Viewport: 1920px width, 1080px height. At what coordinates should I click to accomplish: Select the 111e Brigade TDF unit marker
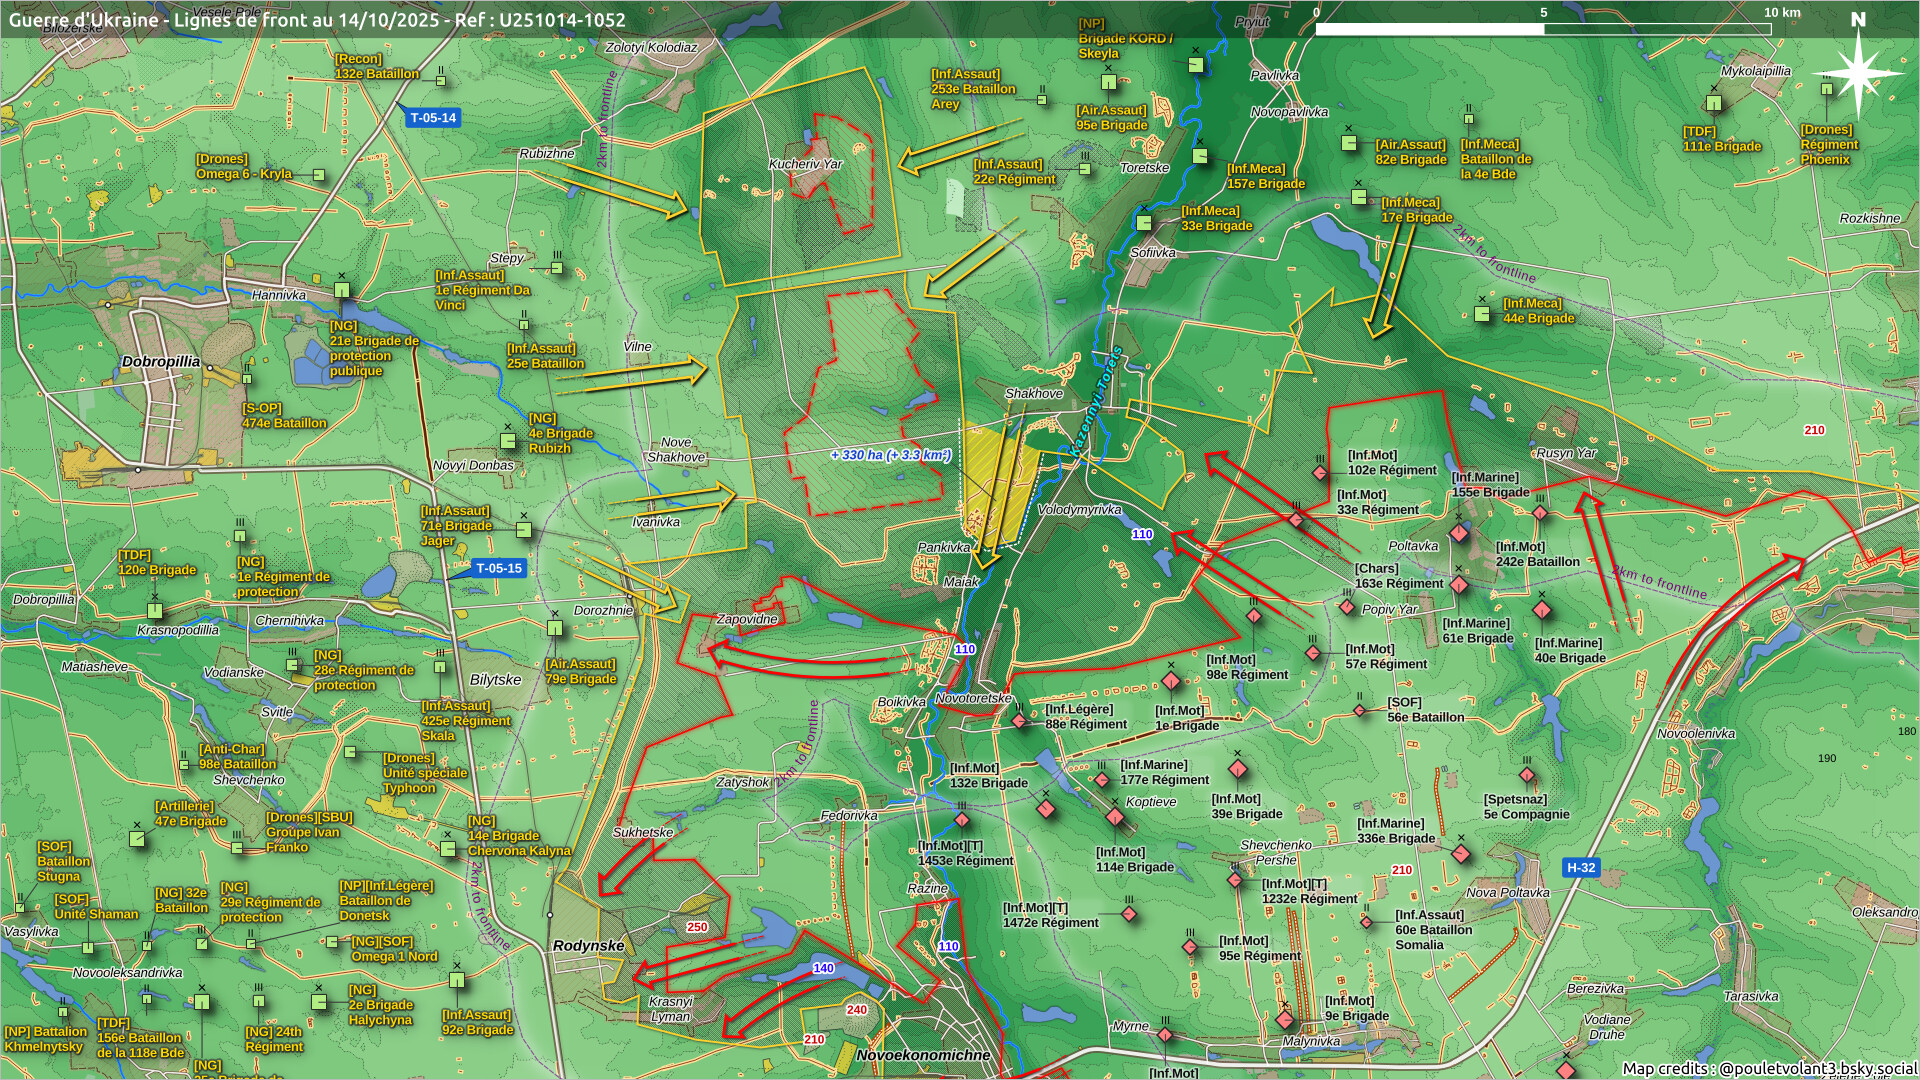[1714, 103]
